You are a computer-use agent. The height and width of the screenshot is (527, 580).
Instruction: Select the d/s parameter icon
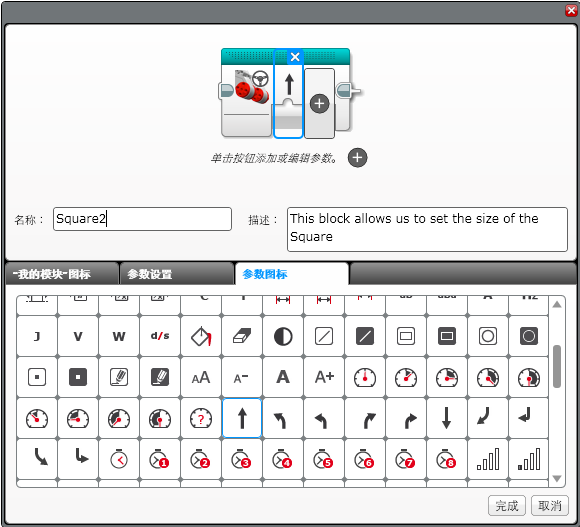coord(160,336)
